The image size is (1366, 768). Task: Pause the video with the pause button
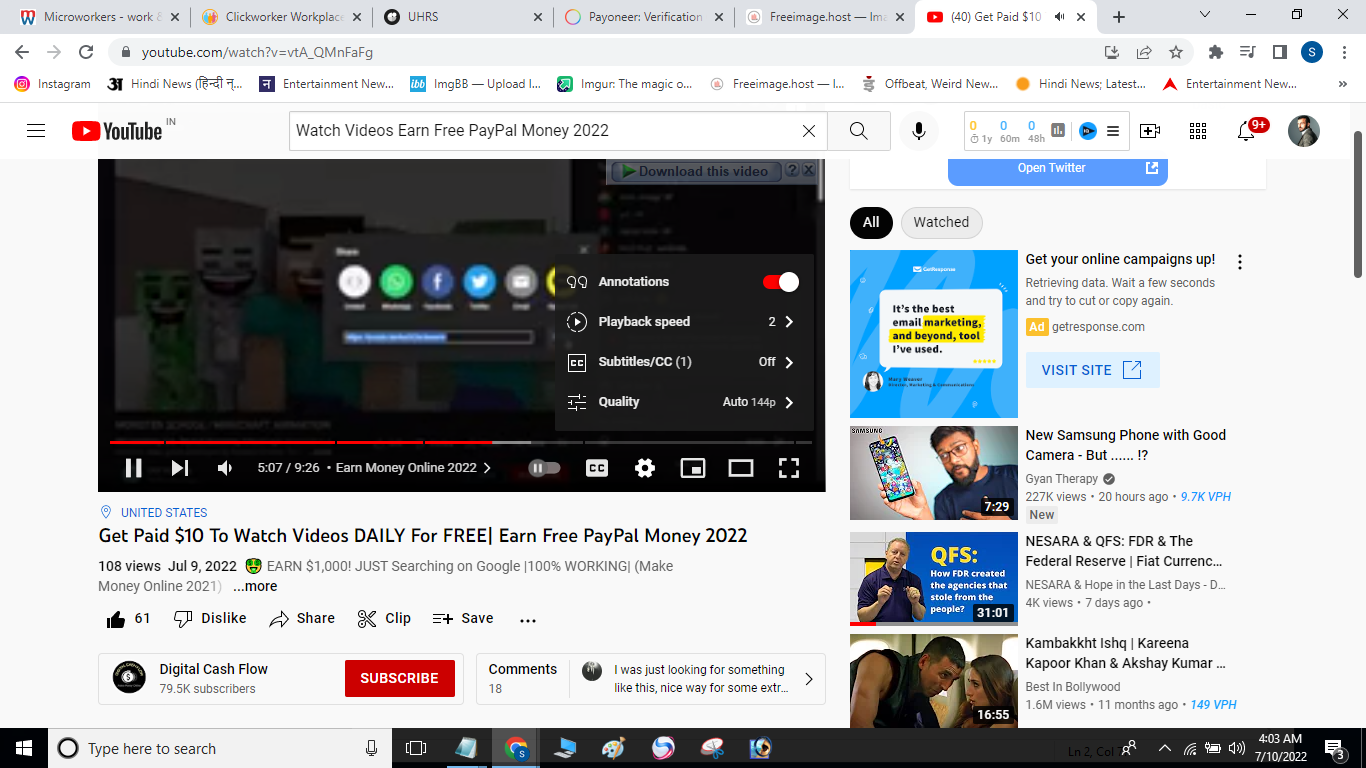pos(133,468)
